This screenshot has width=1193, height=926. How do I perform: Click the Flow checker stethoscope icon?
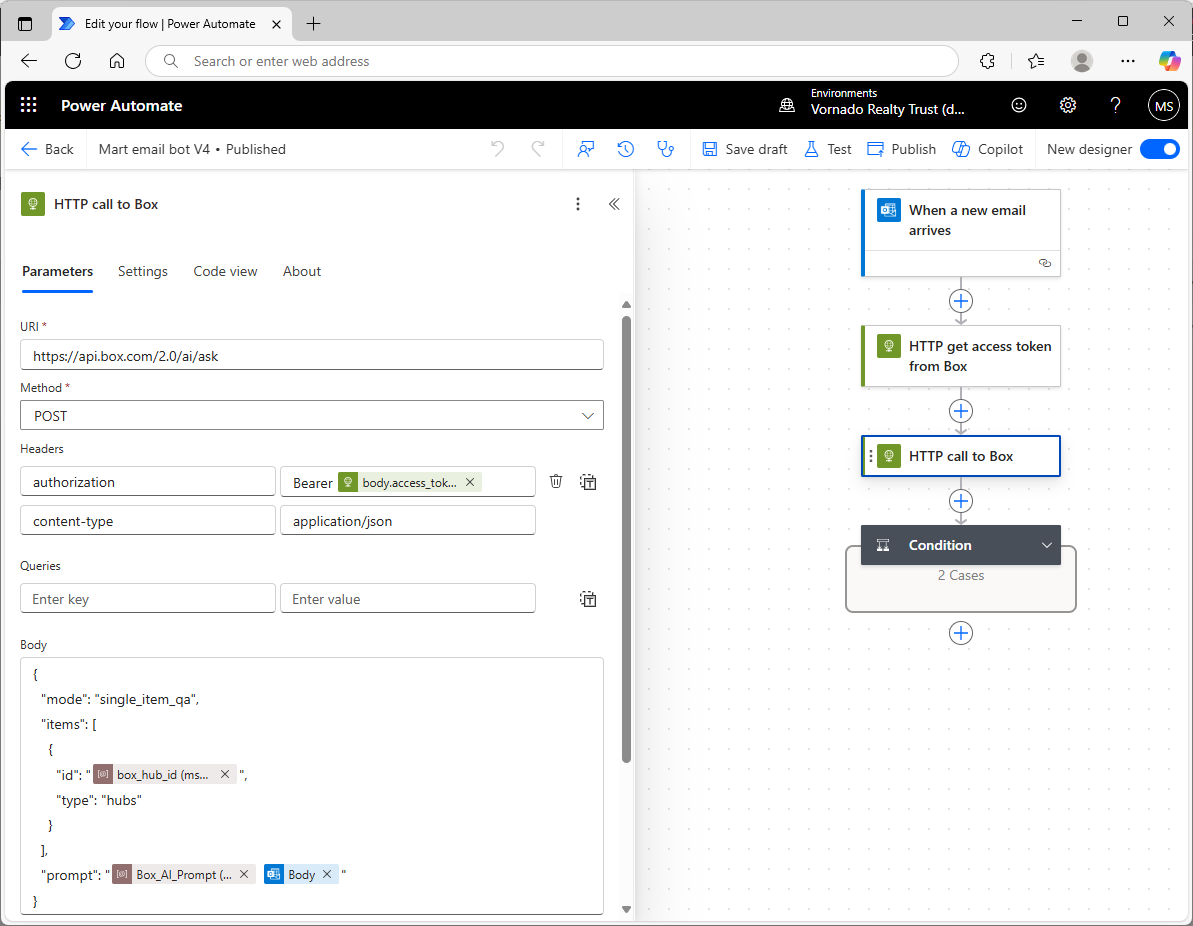(665, 149)
